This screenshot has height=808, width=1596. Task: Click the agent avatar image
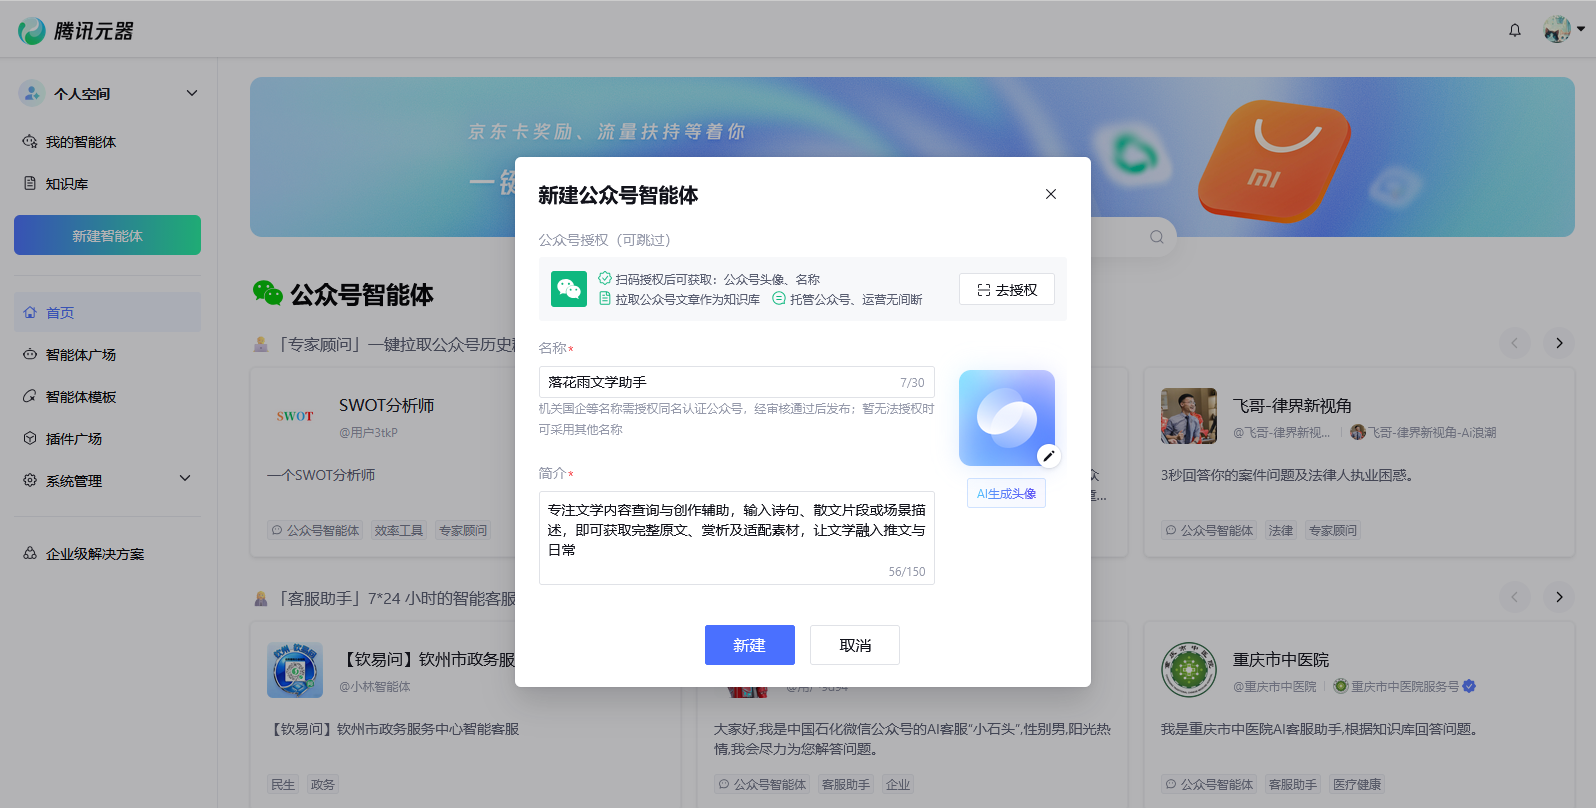1007,418
